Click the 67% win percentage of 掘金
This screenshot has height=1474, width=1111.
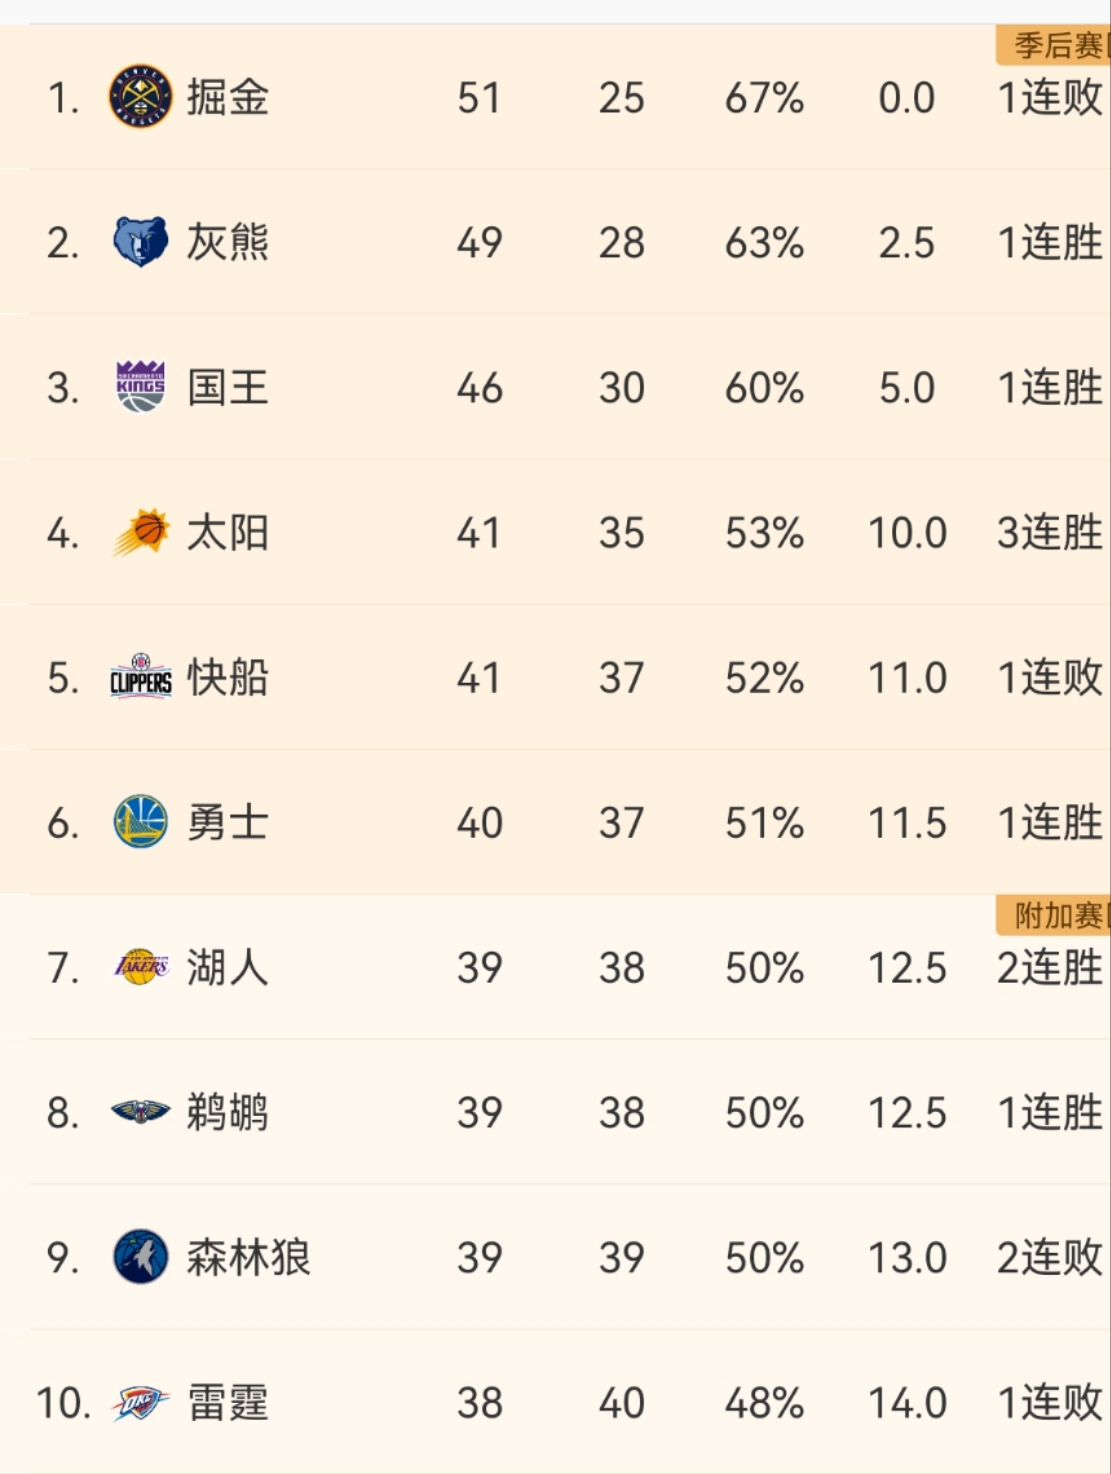pyautogui.click(x=762, y=97)
